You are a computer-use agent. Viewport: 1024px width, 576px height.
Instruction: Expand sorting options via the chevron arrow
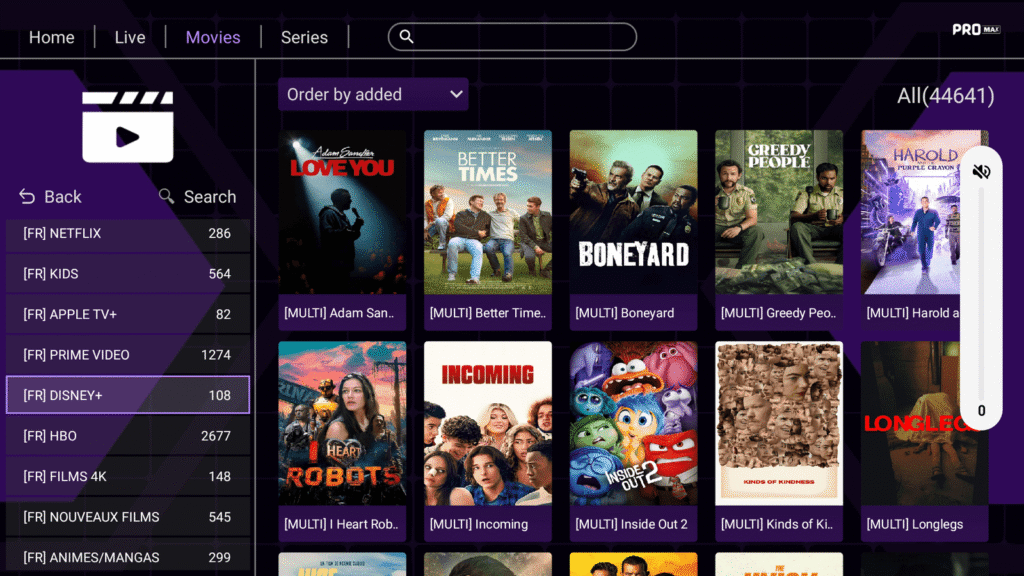tap(457, 94)
